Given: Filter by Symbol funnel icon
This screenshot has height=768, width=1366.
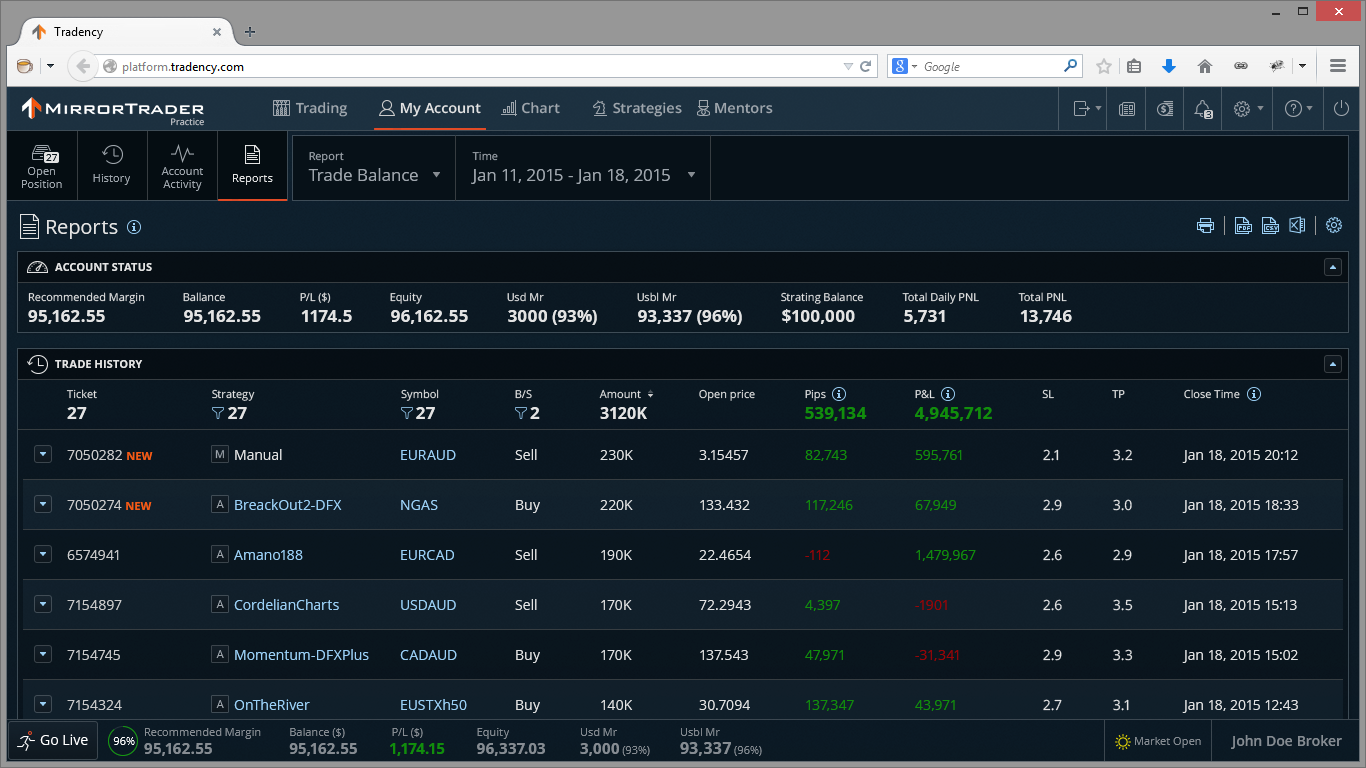Looking at the screenshot, I should tap(407, 413).
